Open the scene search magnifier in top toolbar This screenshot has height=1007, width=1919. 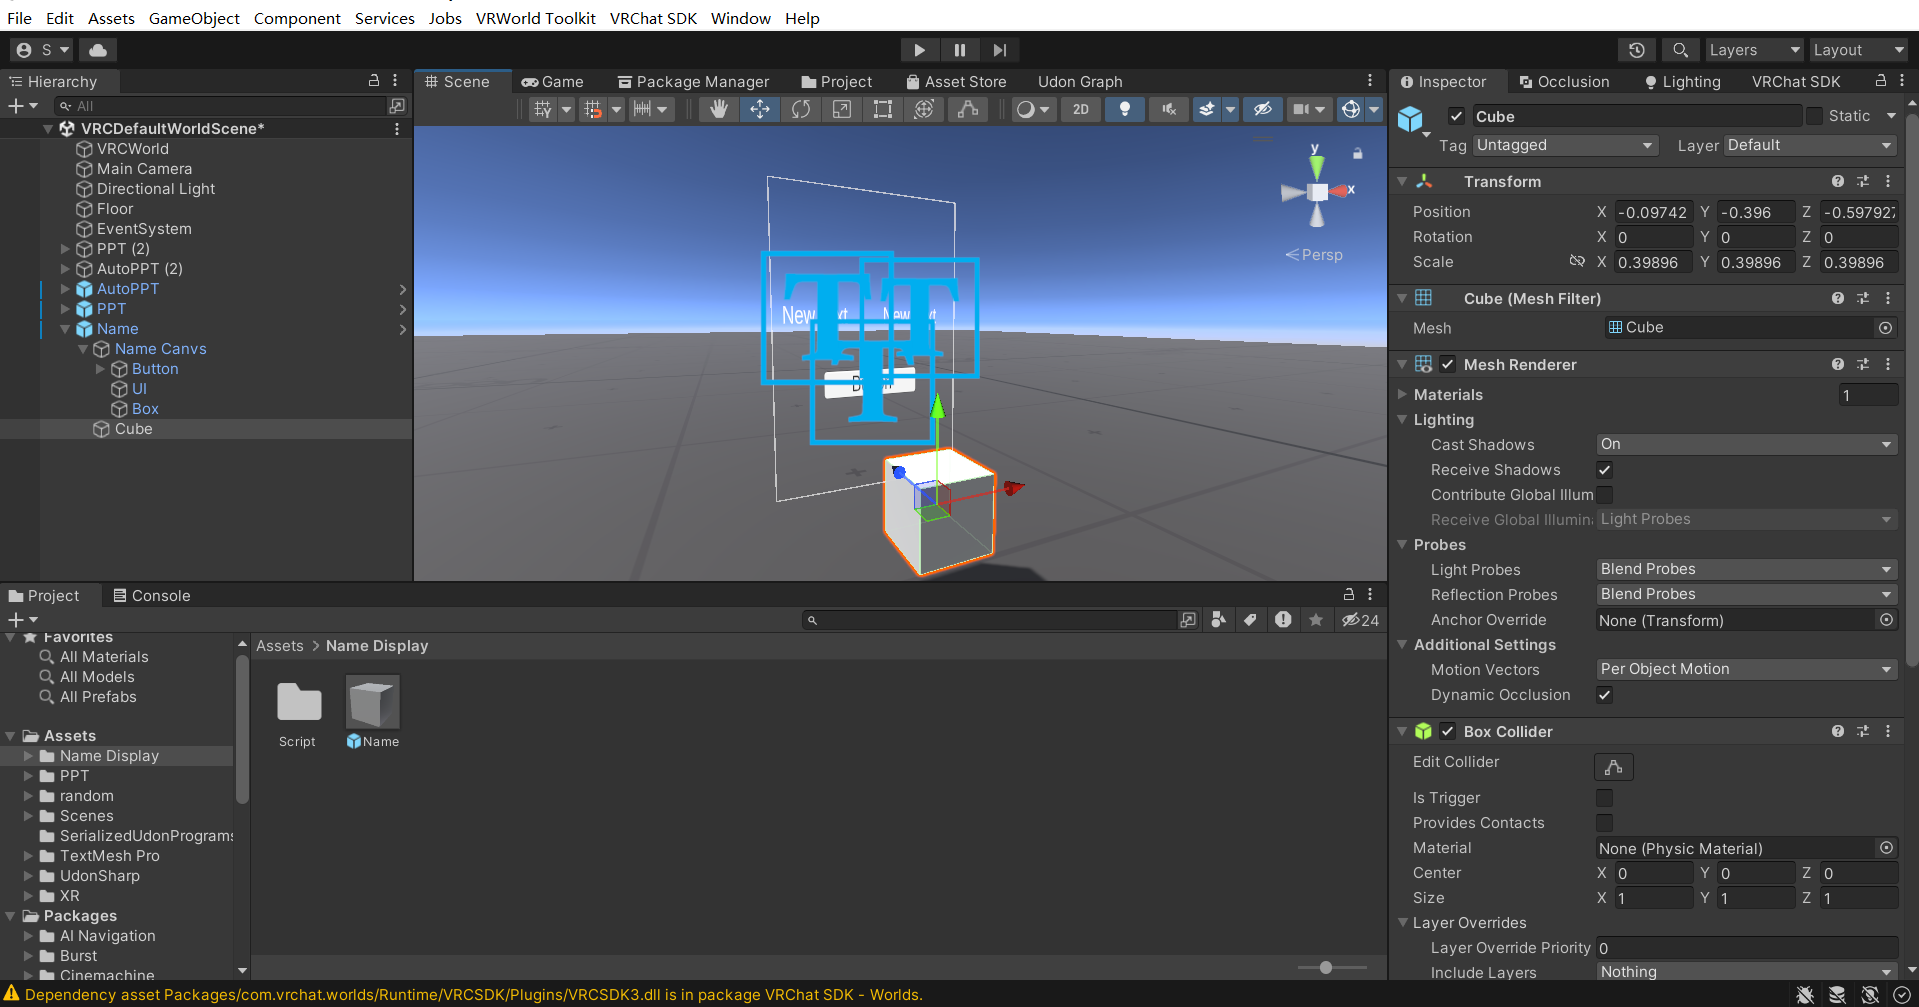click(1680, 49)
